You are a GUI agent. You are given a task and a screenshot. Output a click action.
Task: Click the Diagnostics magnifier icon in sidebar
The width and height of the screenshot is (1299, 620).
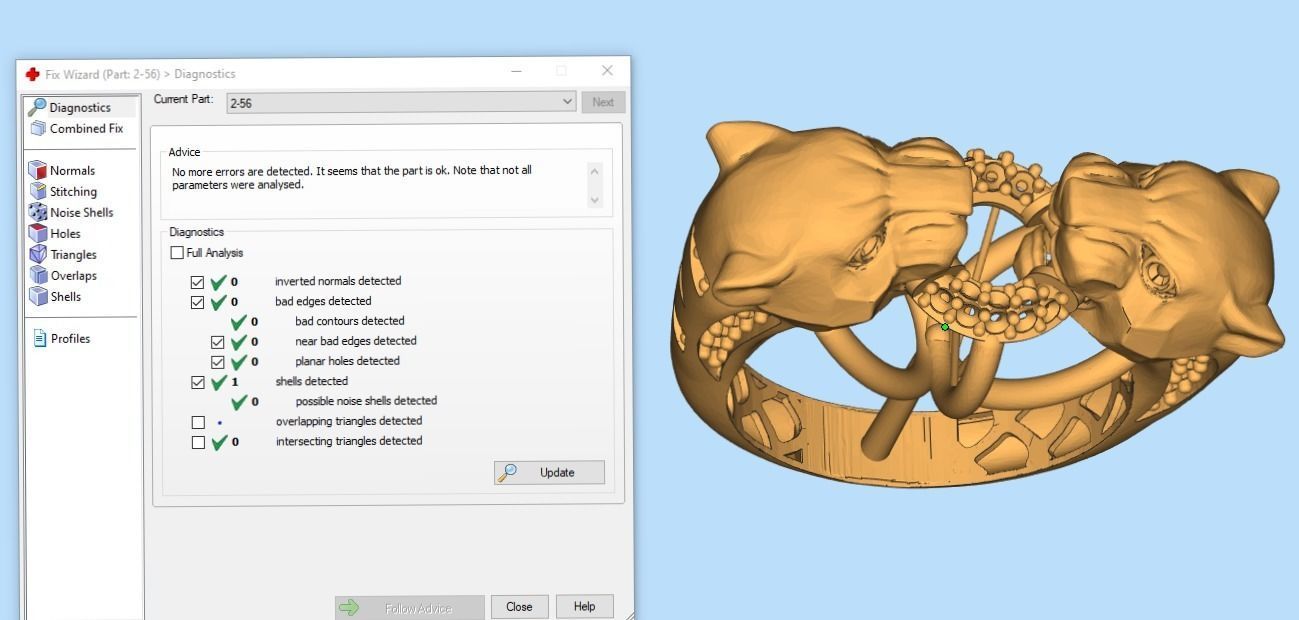[37, 106]
